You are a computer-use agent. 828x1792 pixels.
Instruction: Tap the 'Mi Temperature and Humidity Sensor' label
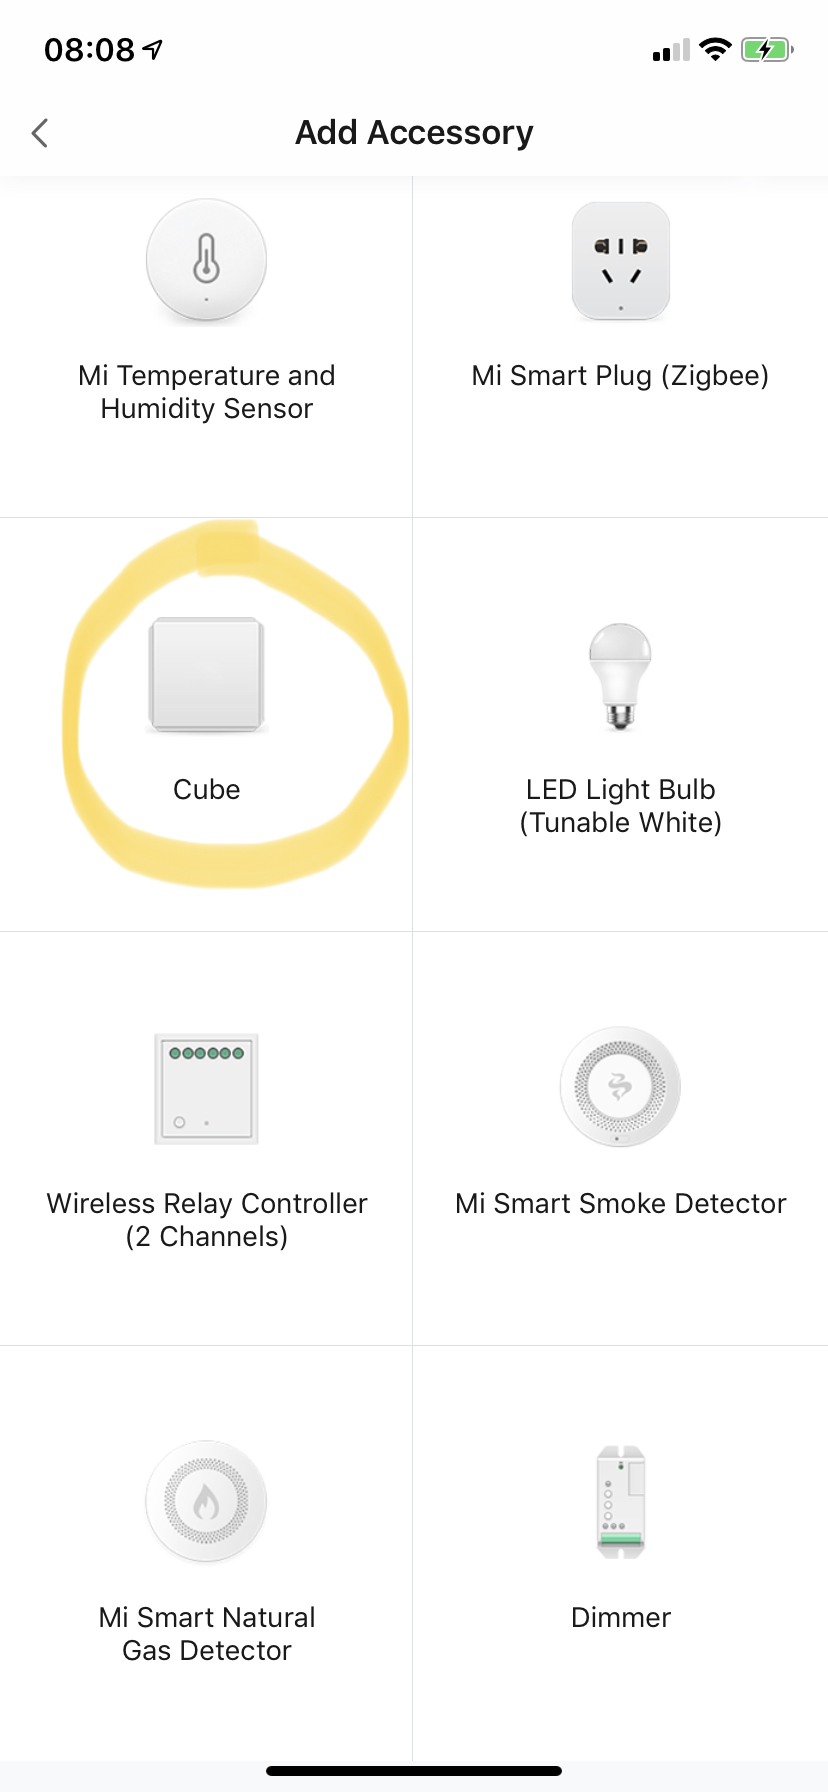coord(207,392)
